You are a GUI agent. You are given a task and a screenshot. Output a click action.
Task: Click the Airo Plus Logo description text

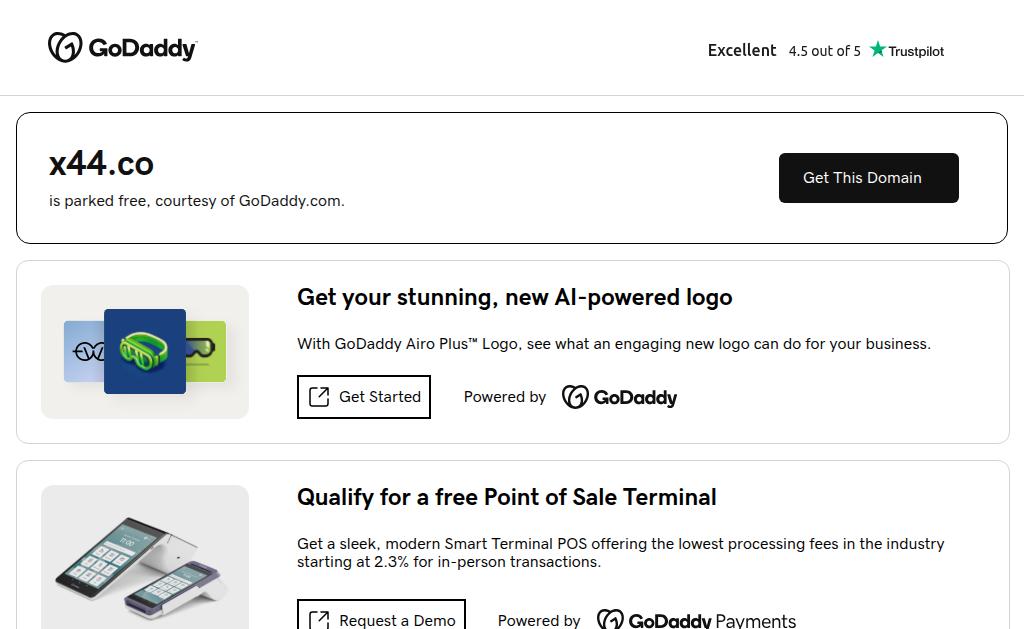[x=613, y=344]
